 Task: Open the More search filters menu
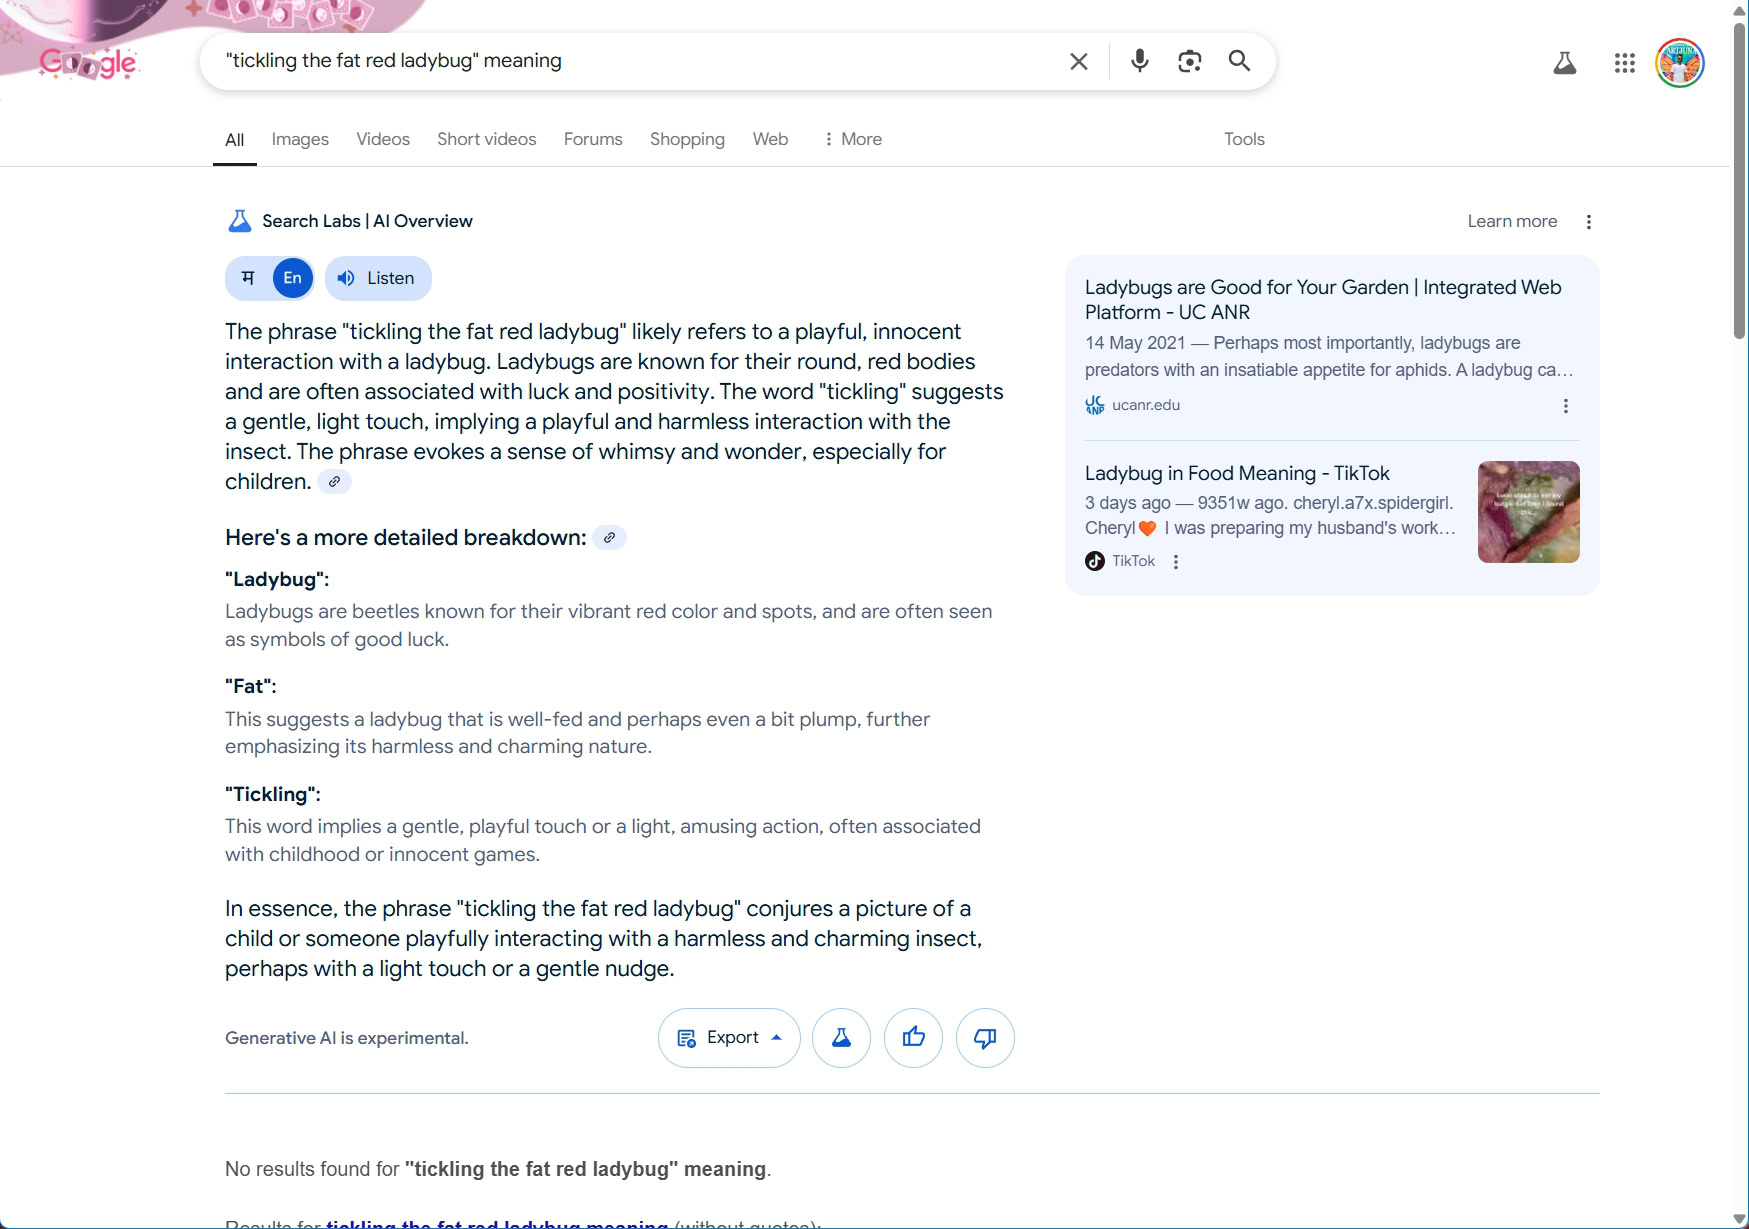coord(852,139)
